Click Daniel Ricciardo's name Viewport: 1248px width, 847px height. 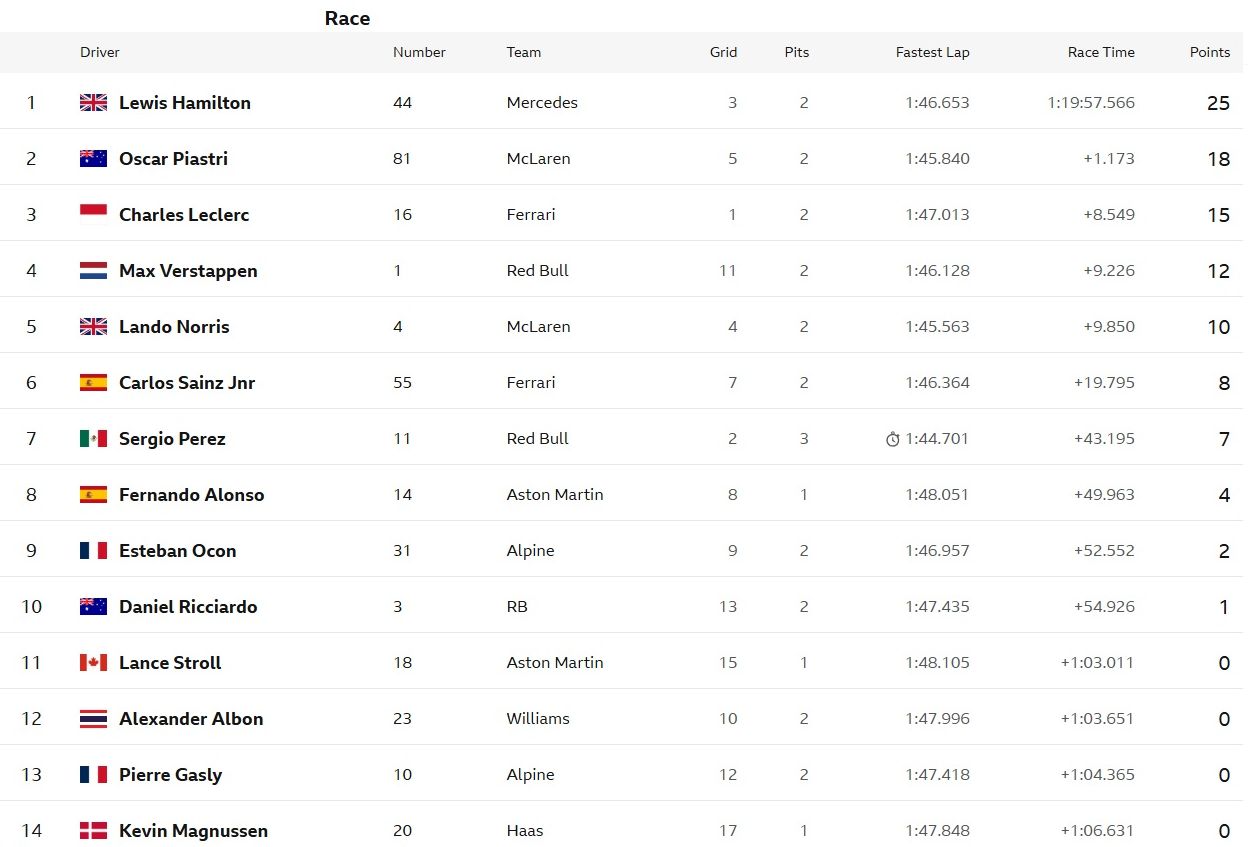188,606
